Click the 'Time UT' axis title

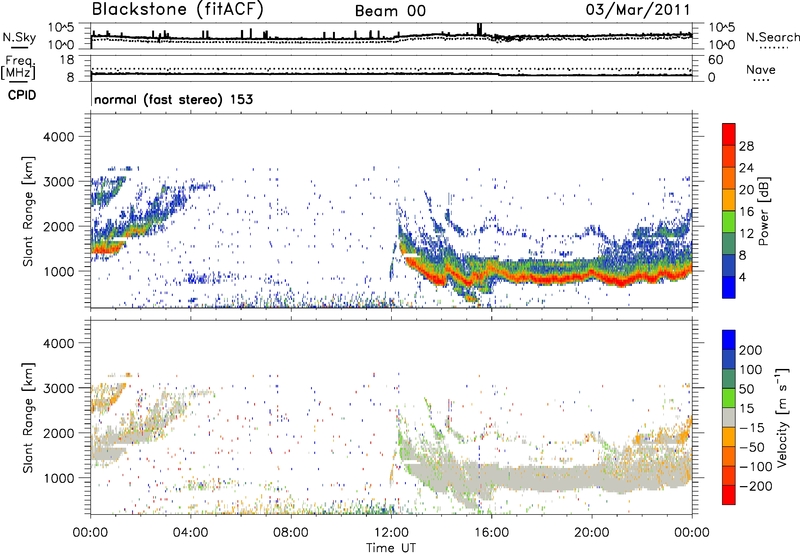click(x=391, y=547)
